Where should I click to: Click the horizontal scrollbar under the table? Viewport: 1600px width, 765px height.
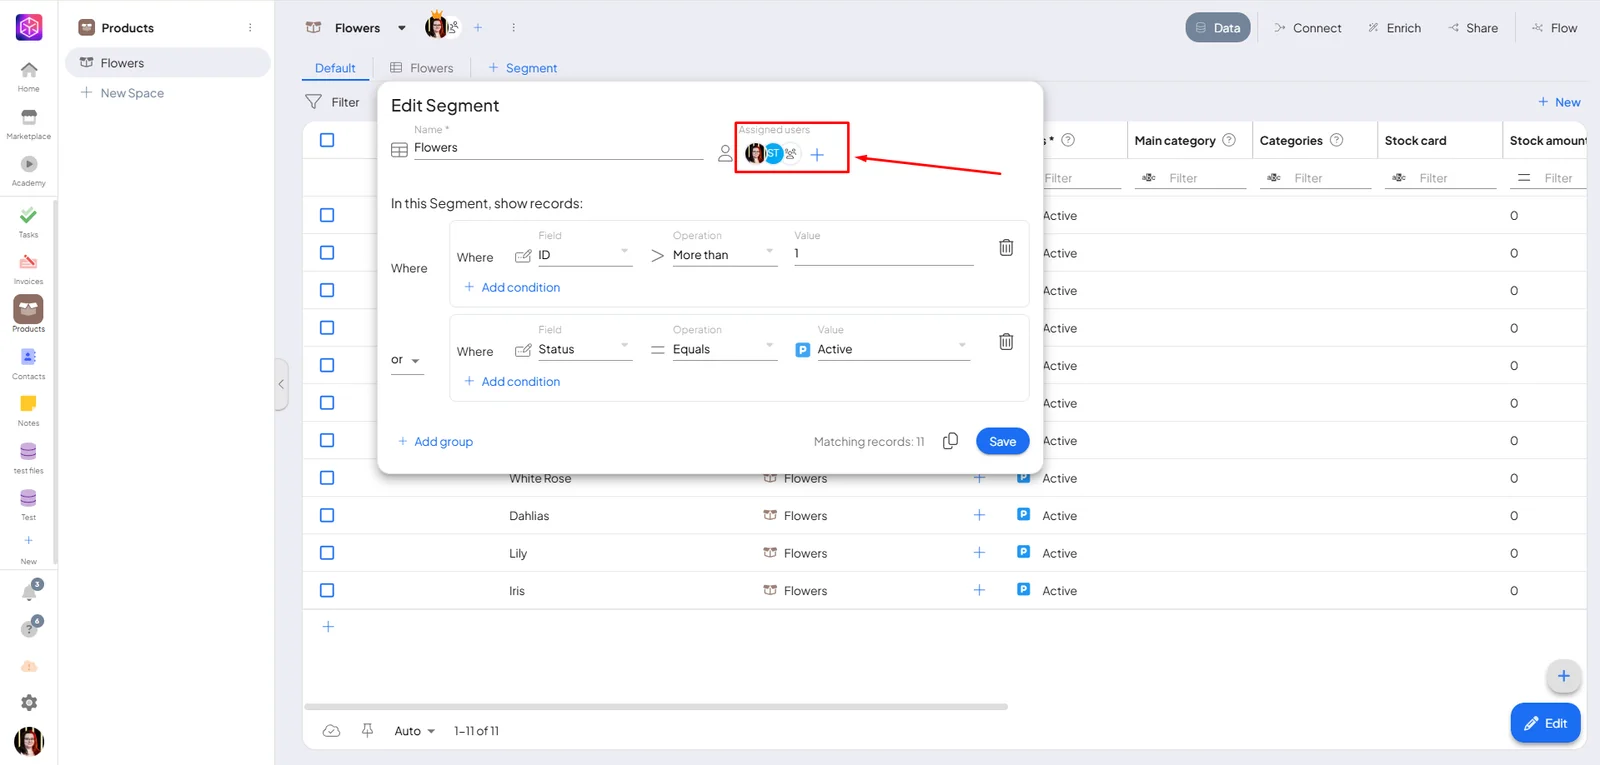[656, 707]
